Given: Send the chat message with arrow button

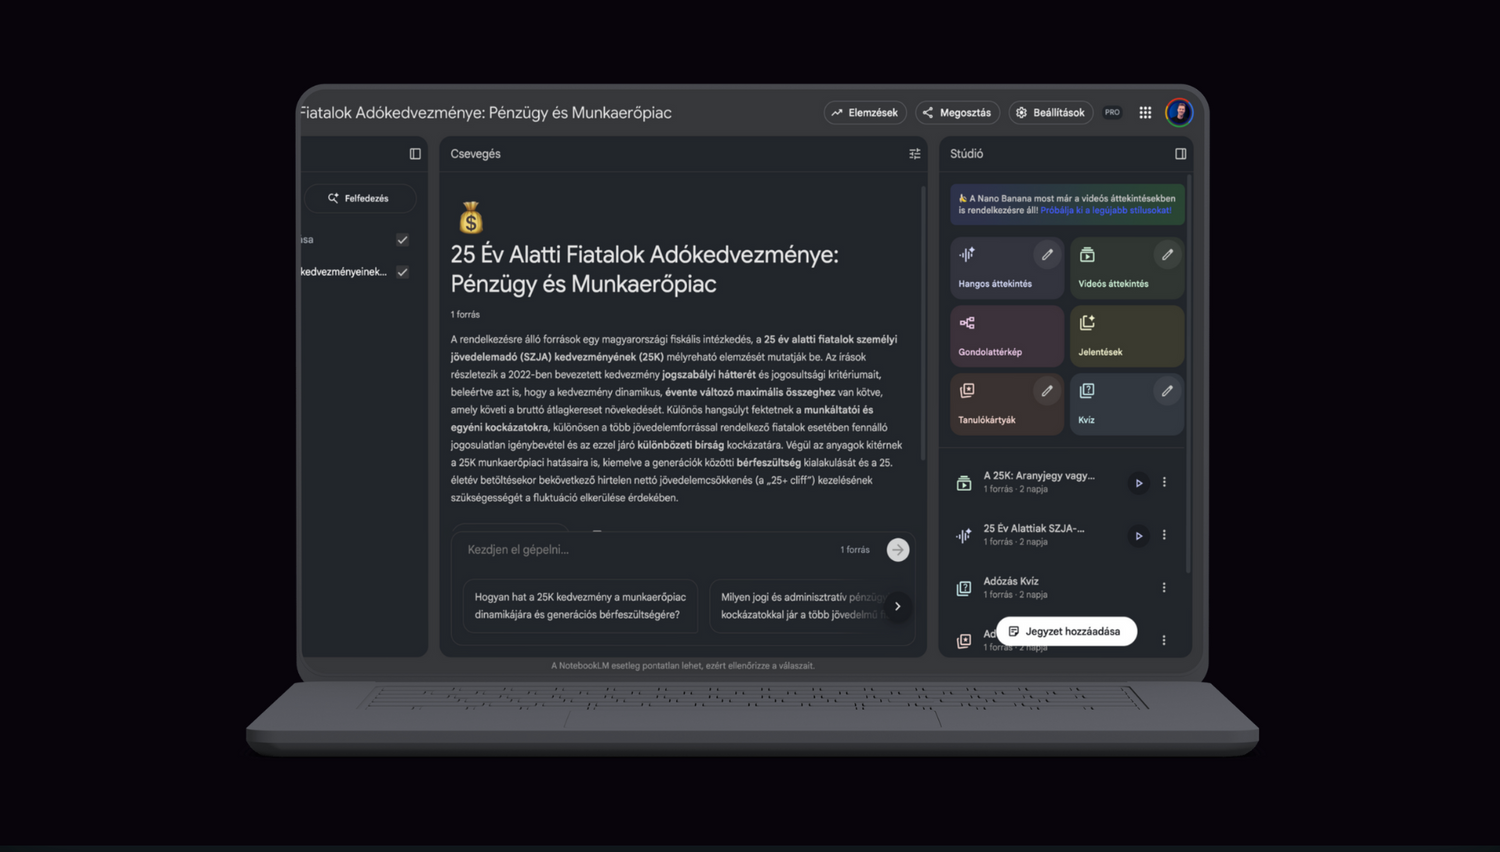Looking at the screenshot, I should click(x=898, y=550).
